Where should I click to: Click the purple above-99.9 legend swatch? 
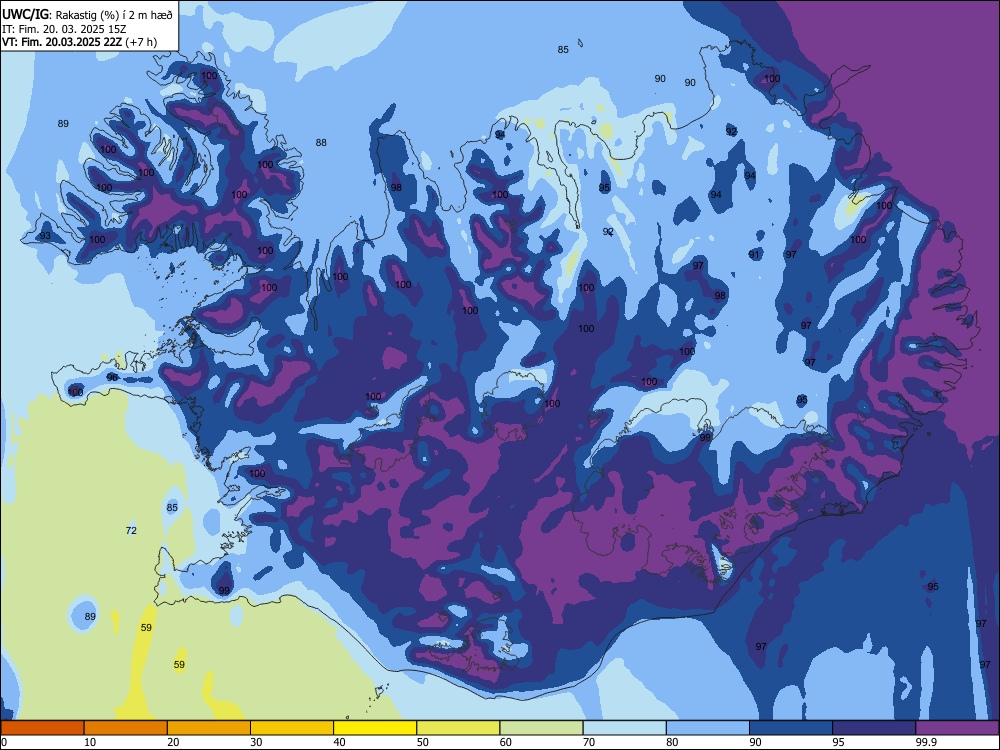coord(958,728)
